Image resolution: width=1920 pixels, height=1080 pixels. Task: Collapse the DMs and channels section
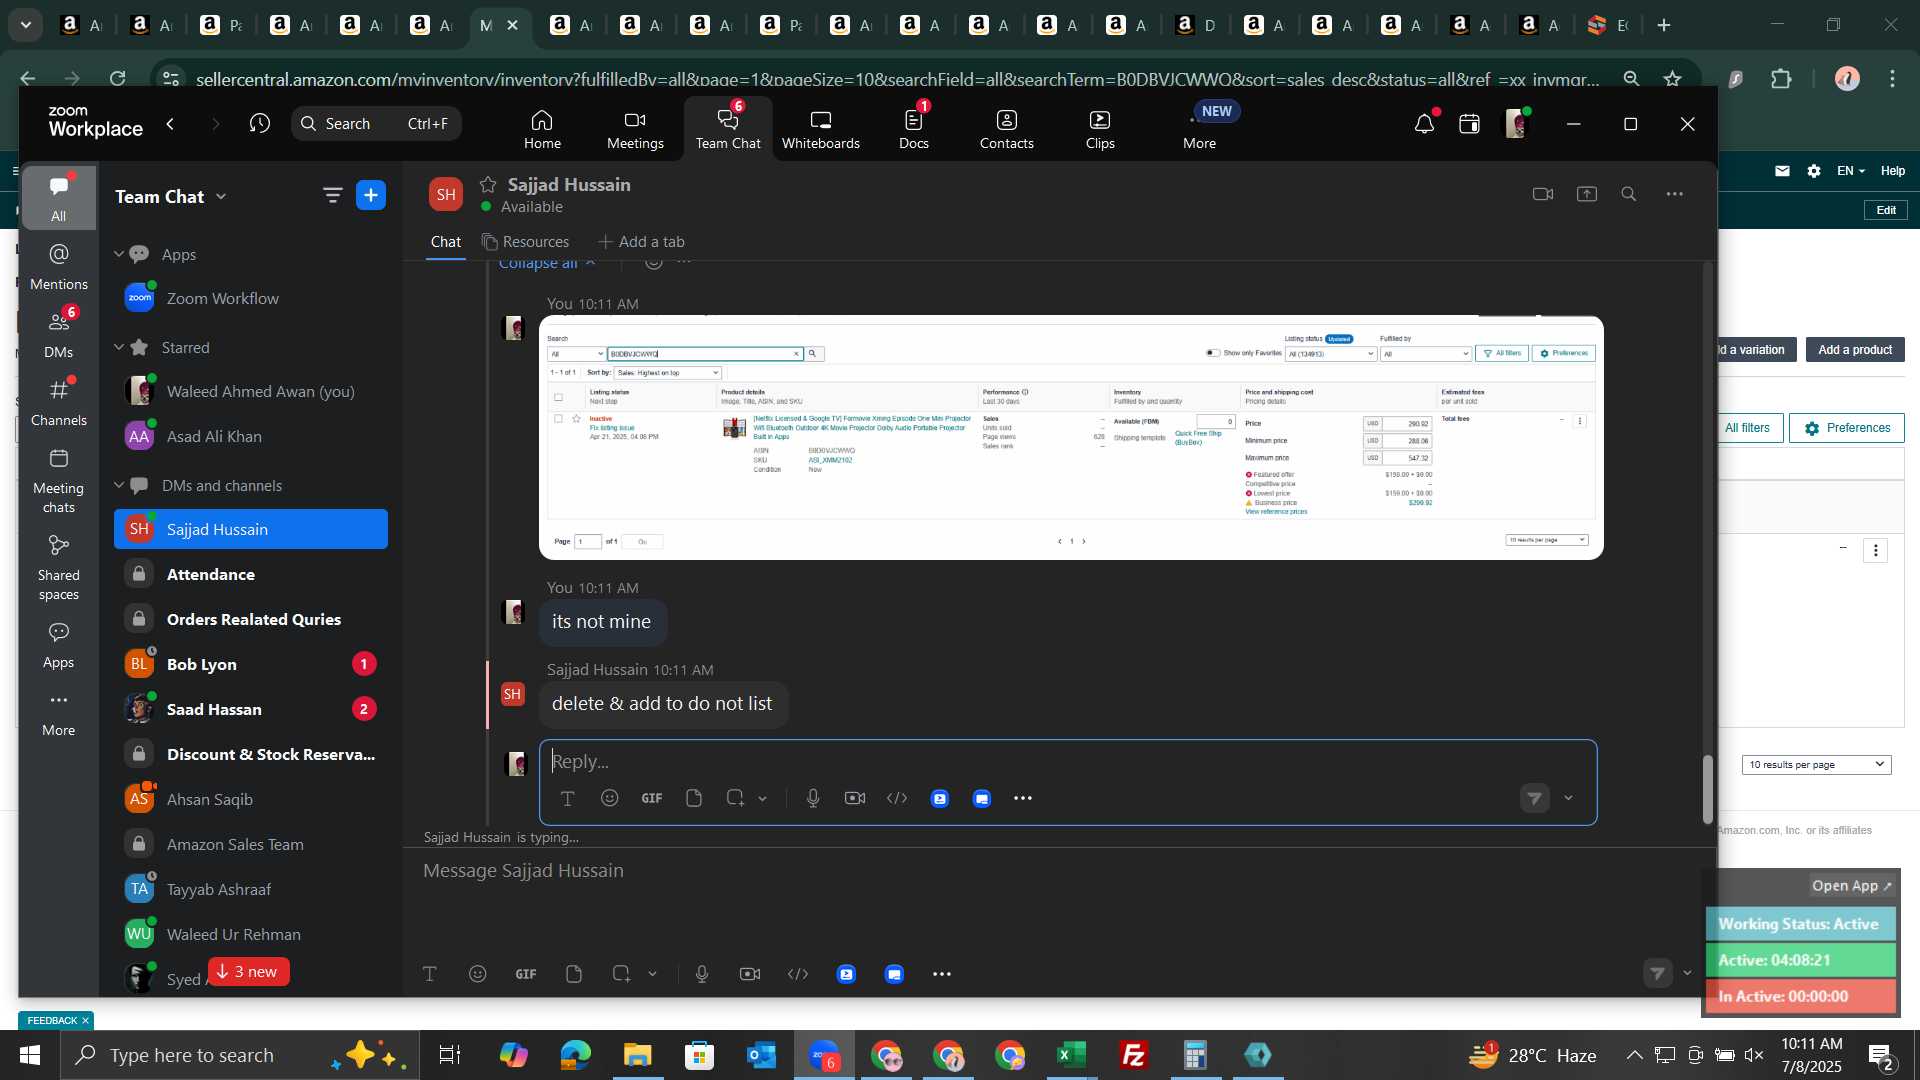tap(119, 485)
